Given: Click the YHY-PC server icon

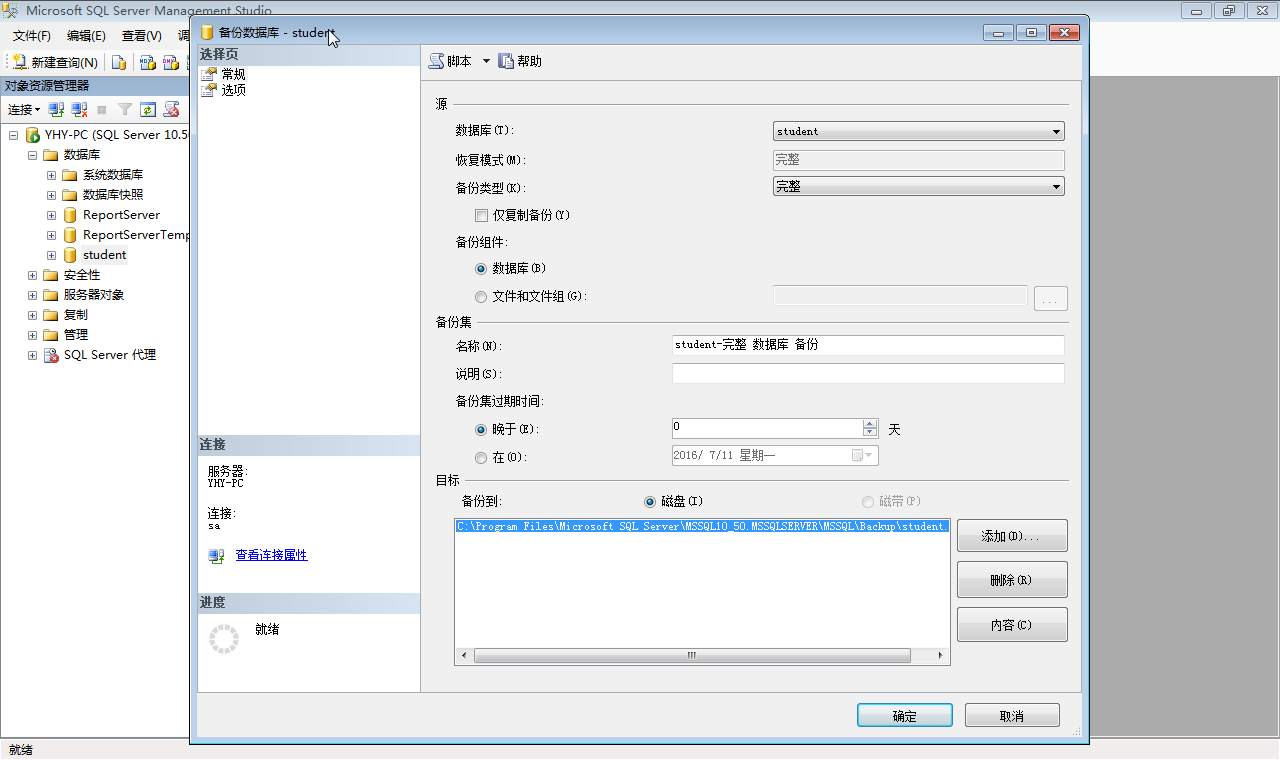Looking at the screenshot, I should click(32, 135).
